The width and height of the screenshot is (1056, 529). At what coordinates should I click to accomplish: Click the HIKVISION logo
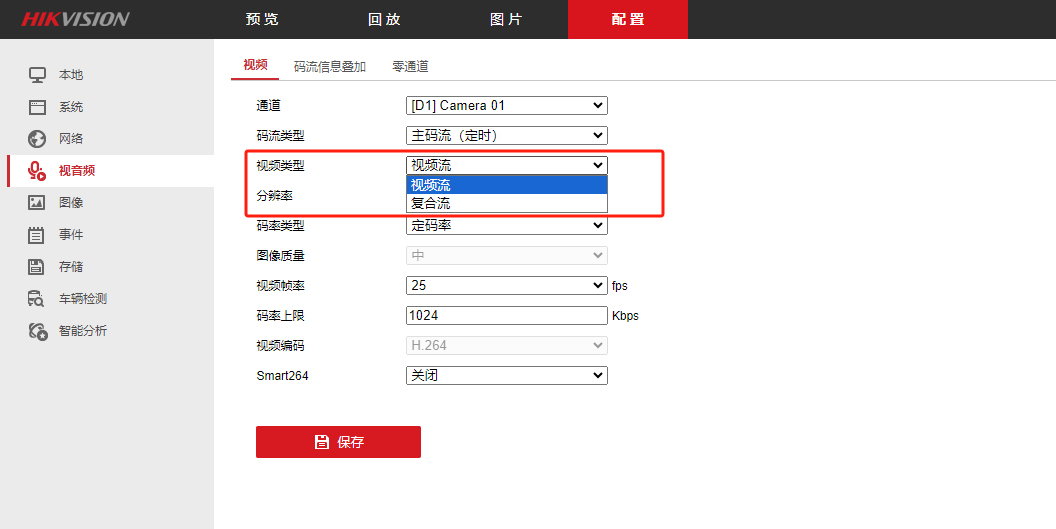(75, 19)
